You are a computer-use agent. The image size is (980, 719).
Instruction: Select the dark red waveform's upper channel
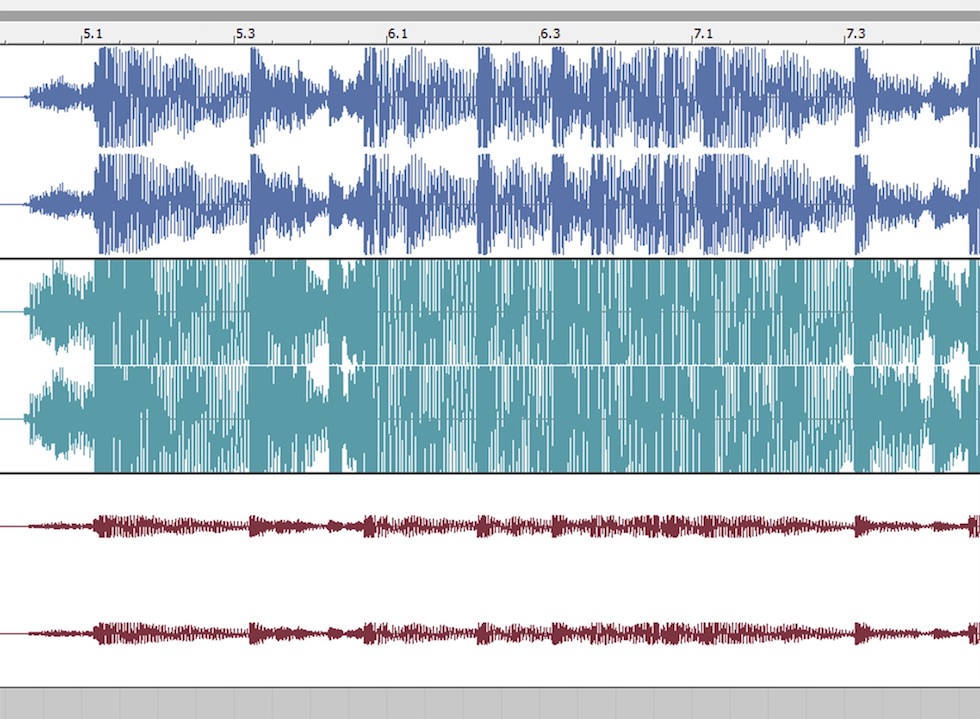coord(500,526)
